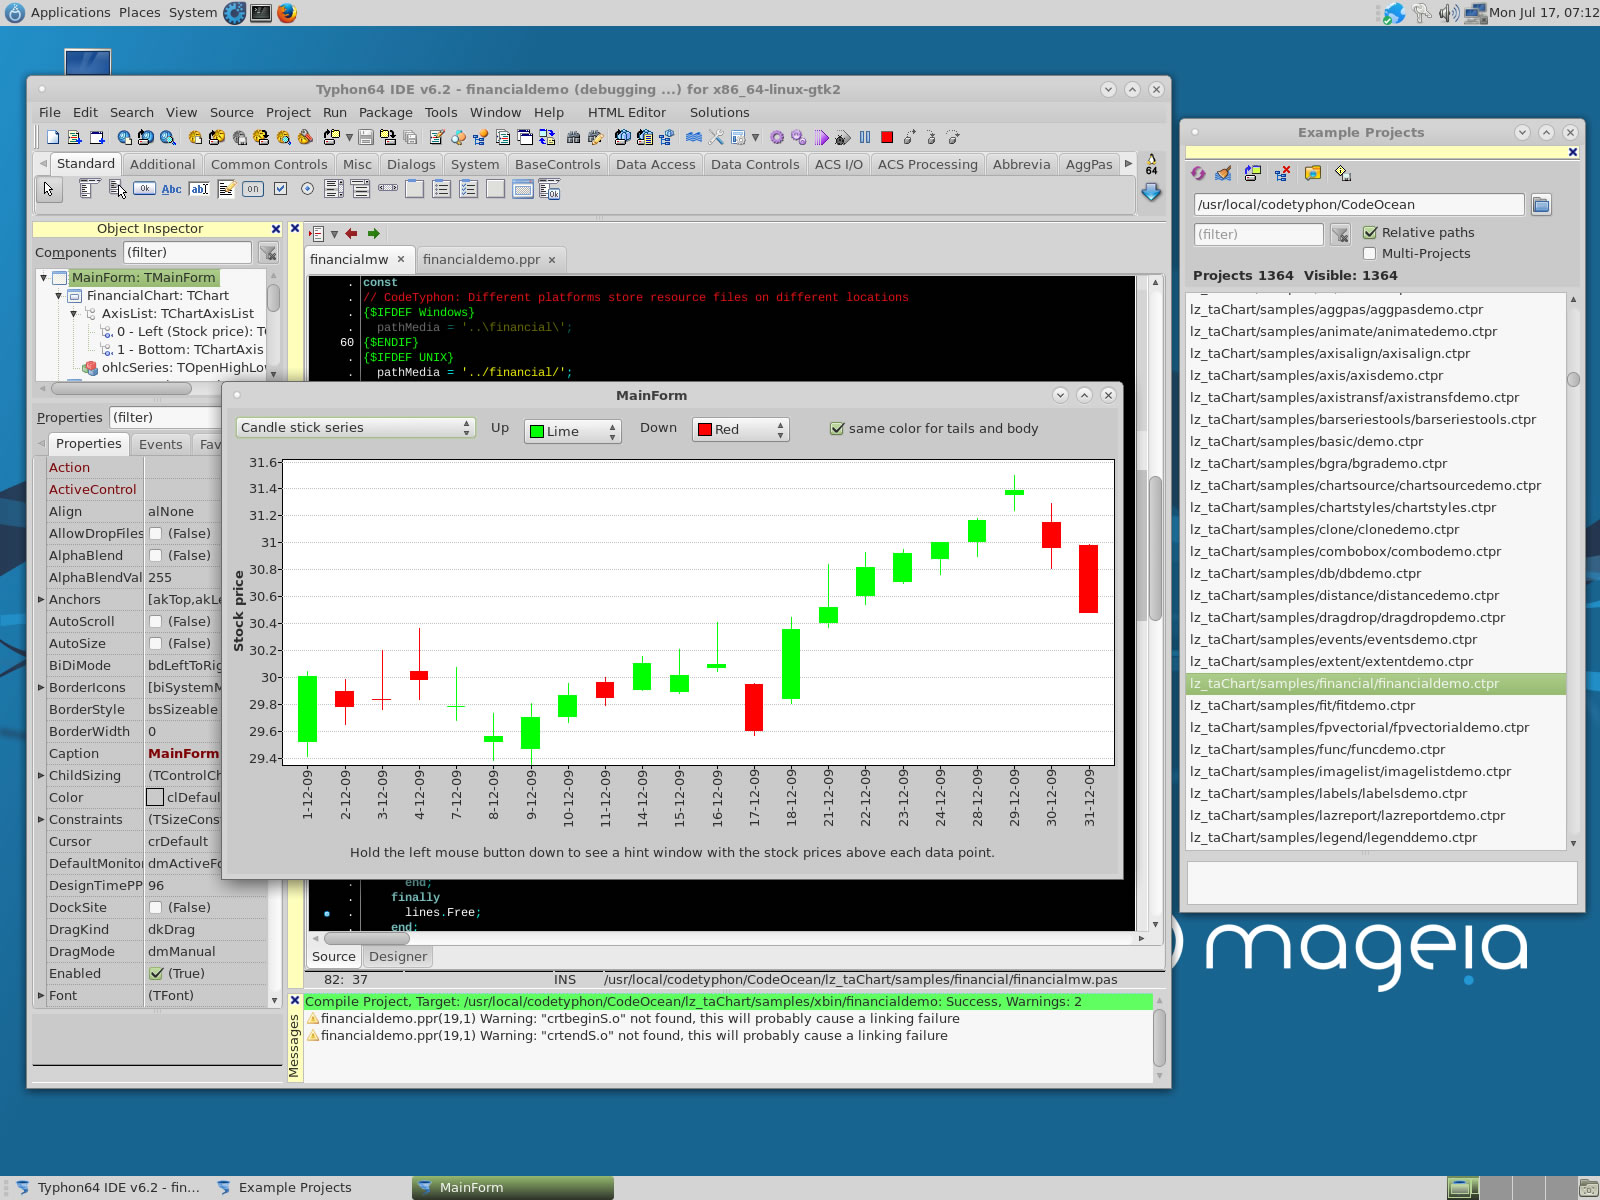Open the Package menu
Screen dimensions: 1600x1200
pyautogui.click(x=386, y=112)
